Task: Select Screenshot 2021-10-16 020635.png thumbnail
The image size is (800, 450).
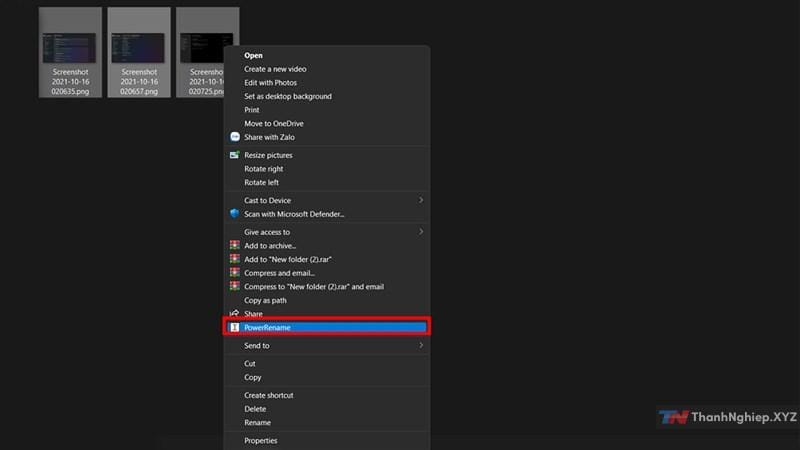Action: [x=69, y=47]
